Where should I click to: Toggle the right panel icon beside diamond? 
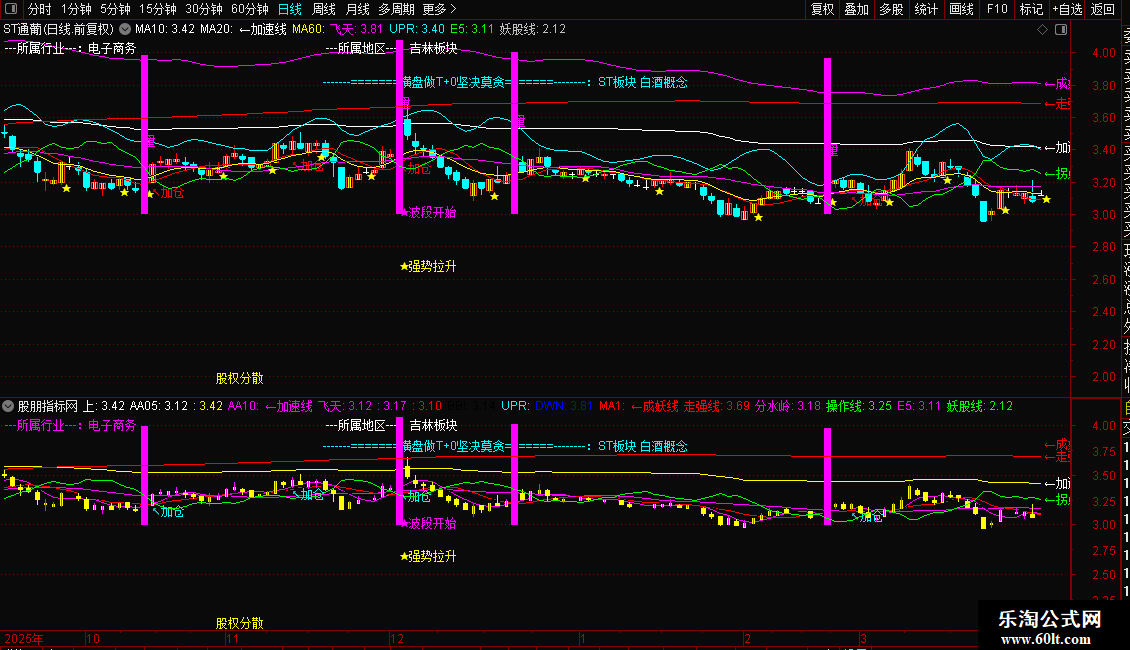tap(1061, 29)
